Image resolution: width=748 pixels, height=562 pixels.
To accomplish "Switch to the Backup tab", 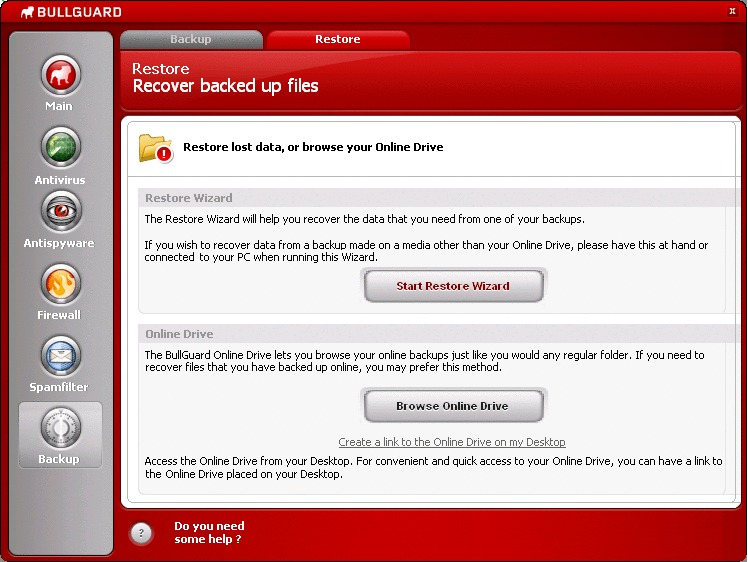I will [191, 39].
